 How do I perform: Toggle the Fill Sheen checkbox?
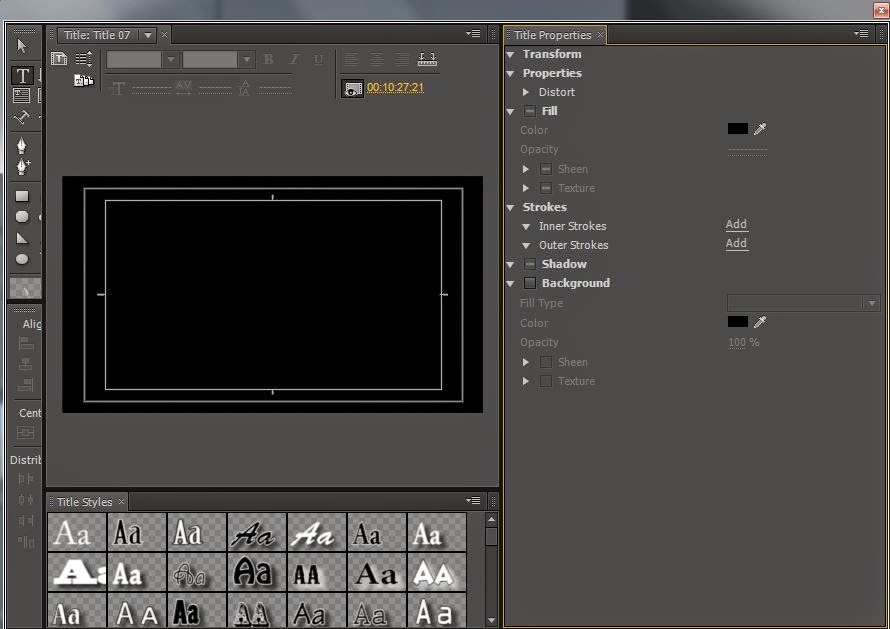point(545,169)
